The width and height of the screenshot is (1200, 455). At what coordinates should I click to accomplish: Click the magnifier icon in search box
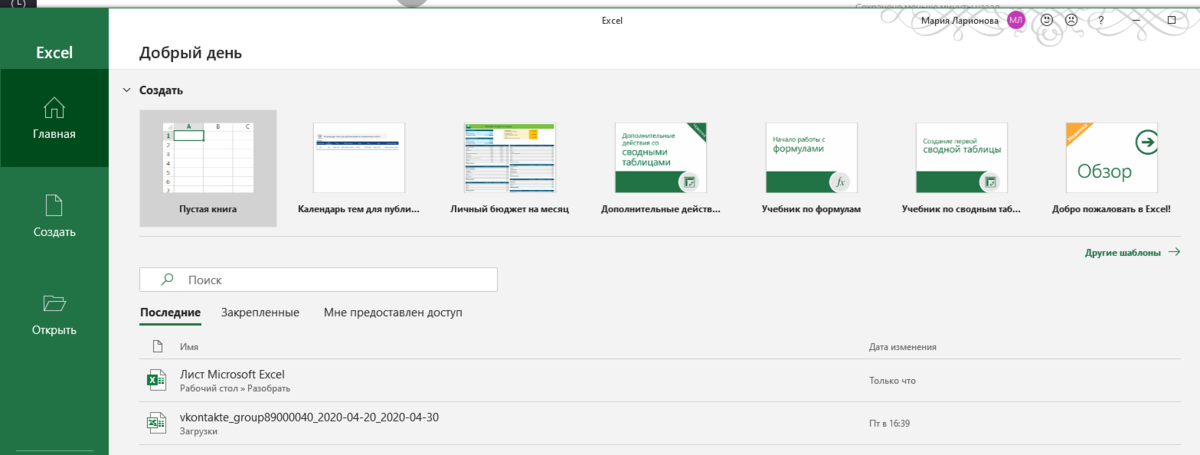pyautogui.click(x=167, y=280)
